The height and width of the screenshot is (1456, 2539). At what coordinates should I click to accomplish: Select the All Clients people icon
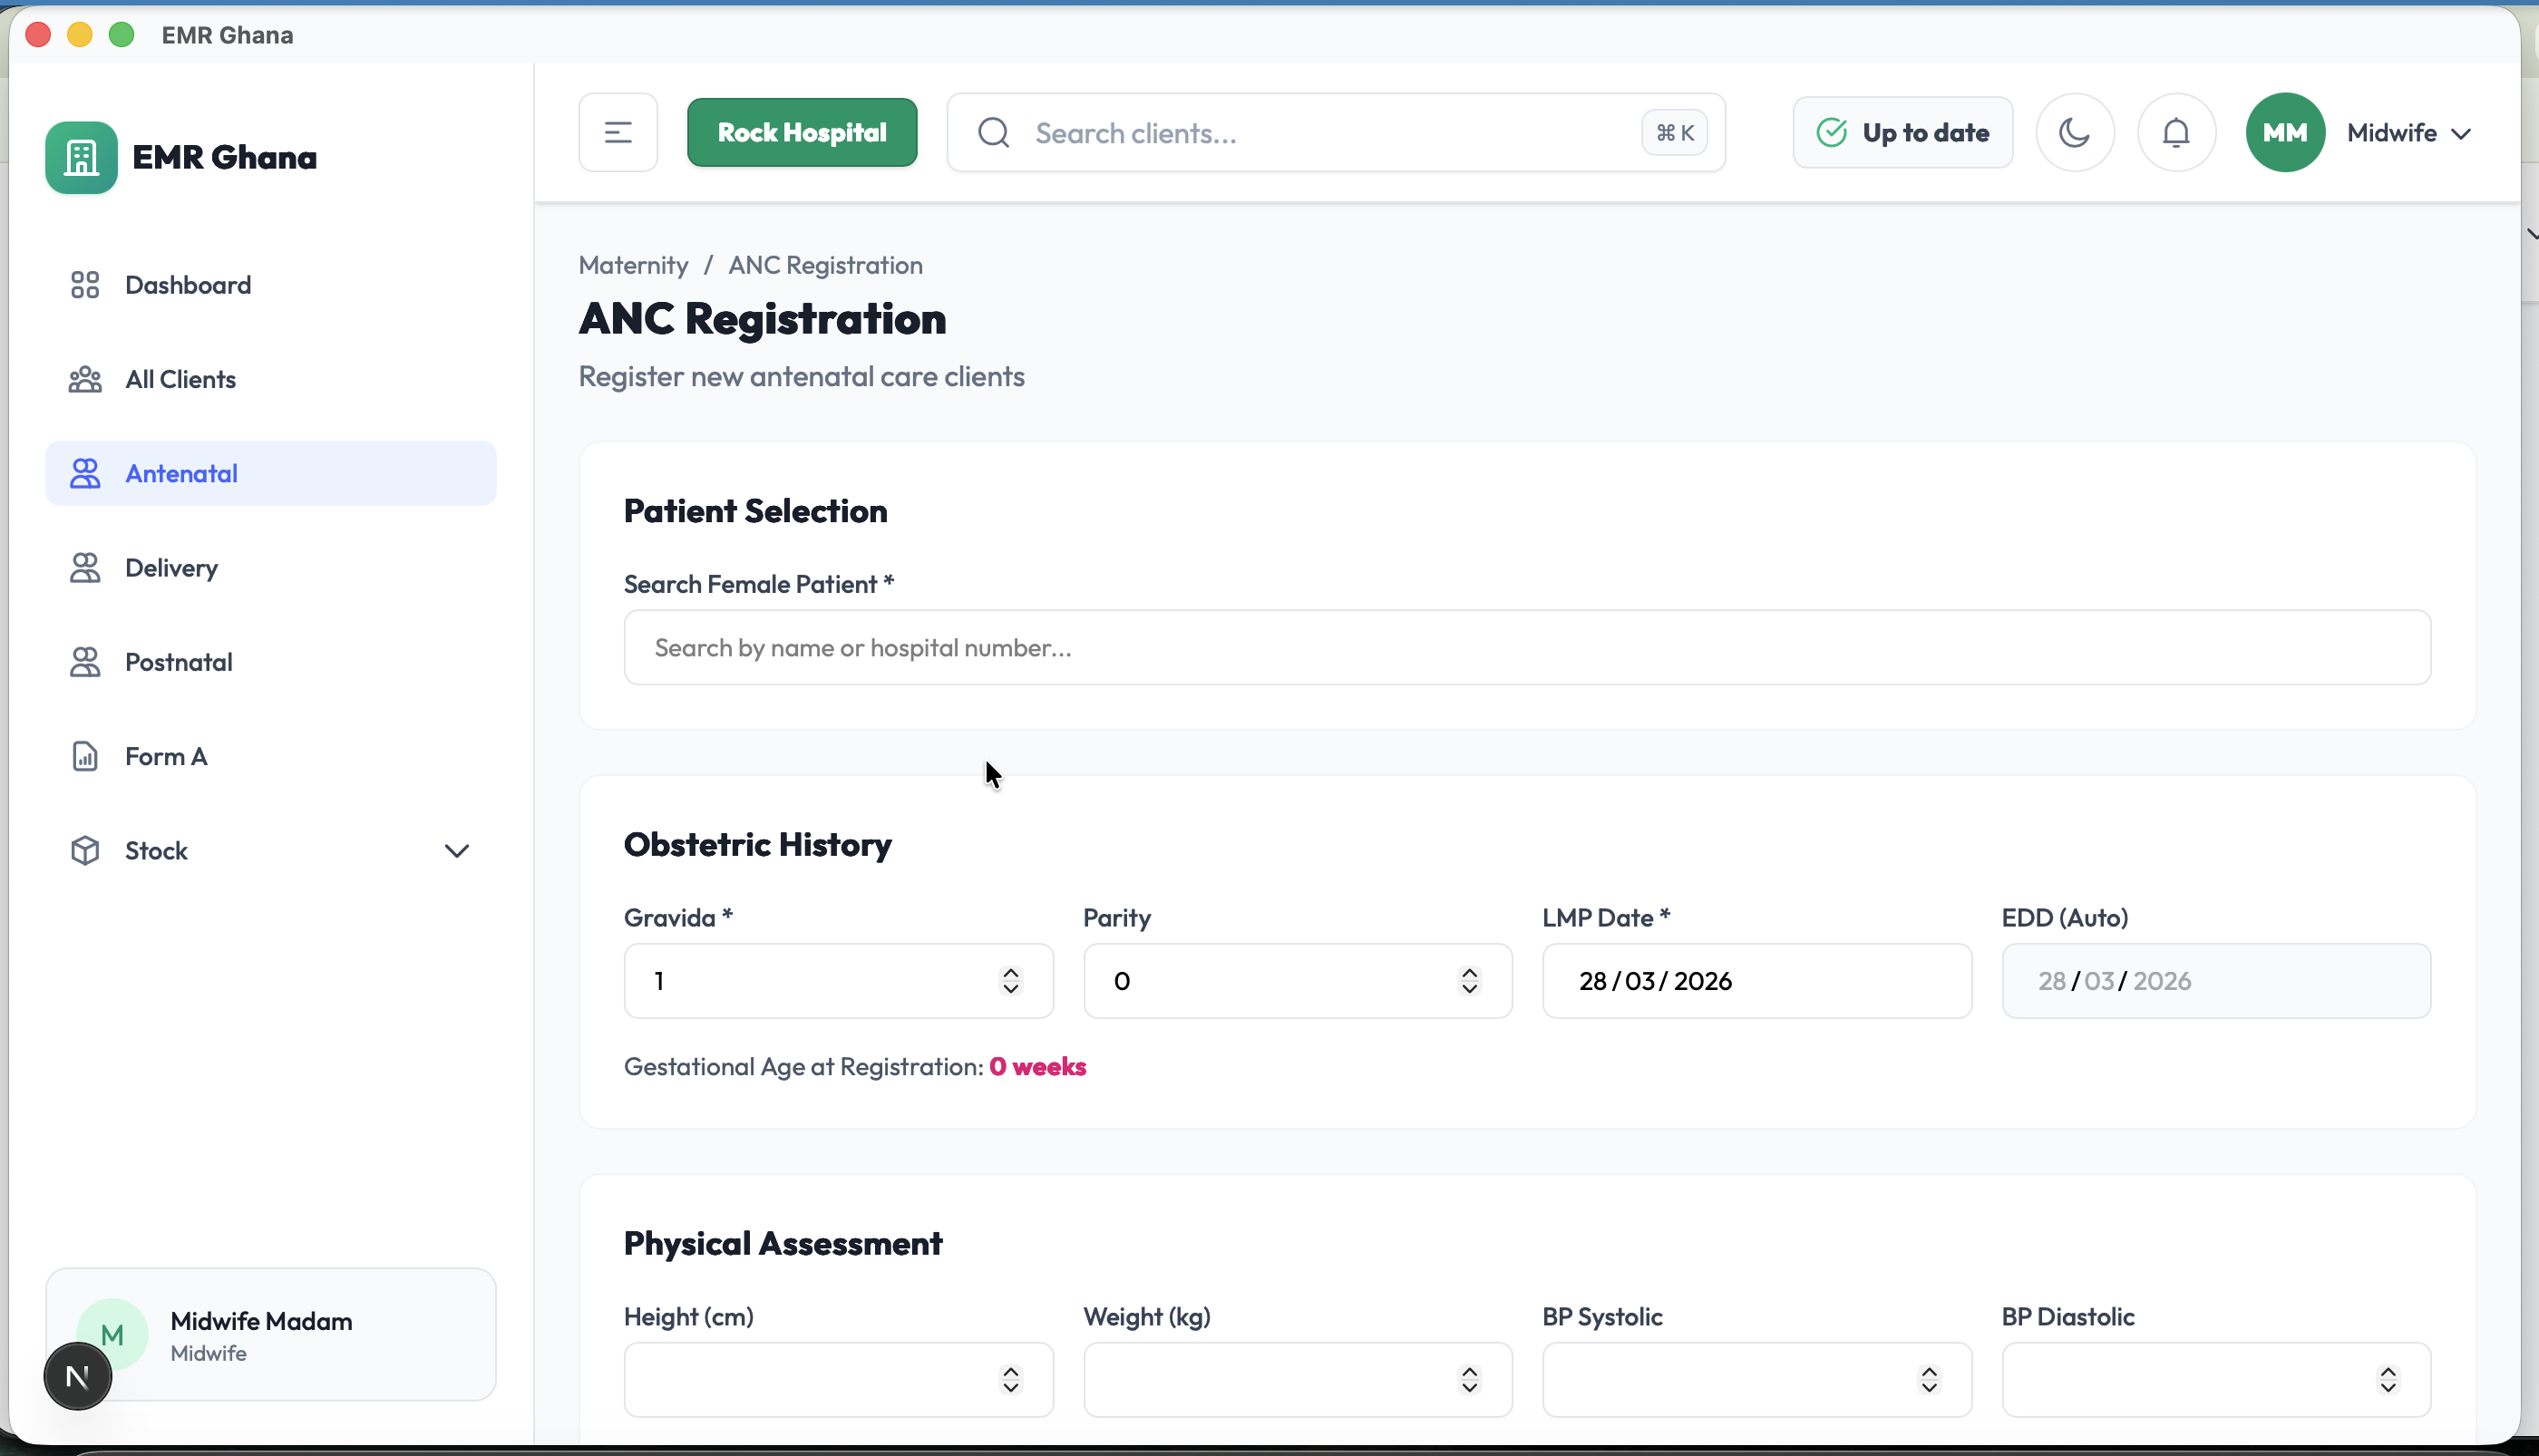(85, 378)
